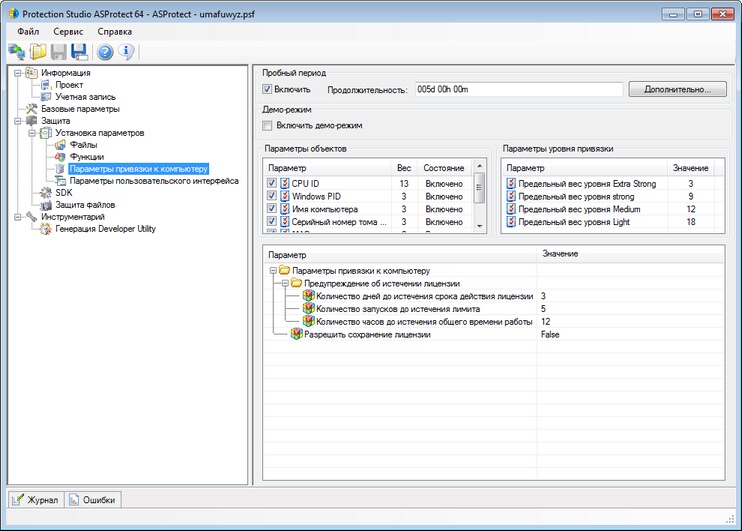Uncheck the Windows PID checkbox
This screenshot has height=531, width=742.
pyautogui.click(x=272, y=196)
